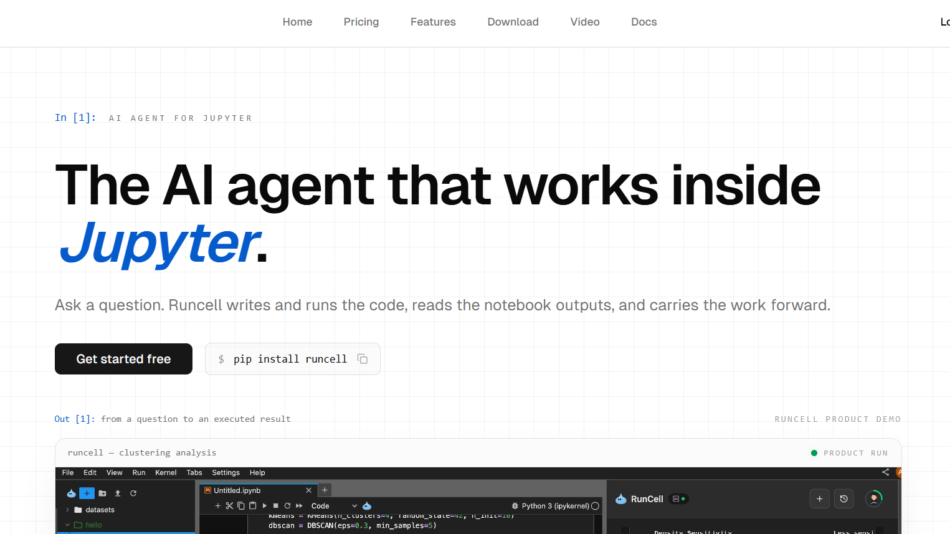The image size is (950, 534).
Task: Close the Untitled.ipynb tab
Action: tap(308, 490)
